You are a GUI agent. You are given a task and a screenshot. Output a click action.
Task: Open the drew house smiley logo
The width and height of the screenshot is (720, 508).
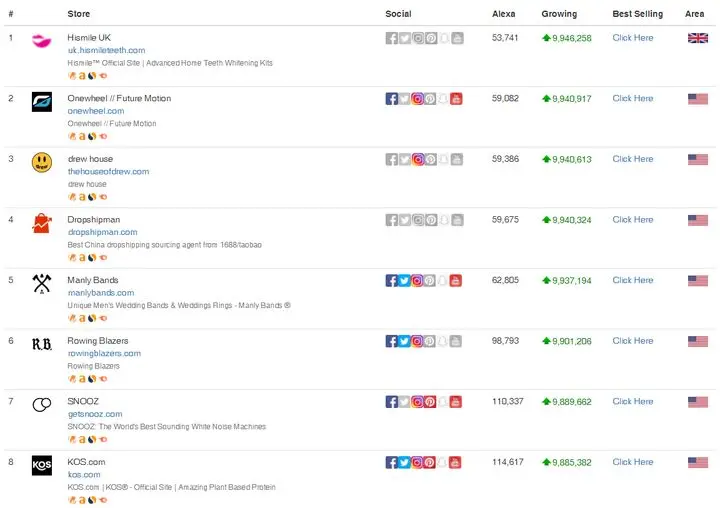point(42,162)
